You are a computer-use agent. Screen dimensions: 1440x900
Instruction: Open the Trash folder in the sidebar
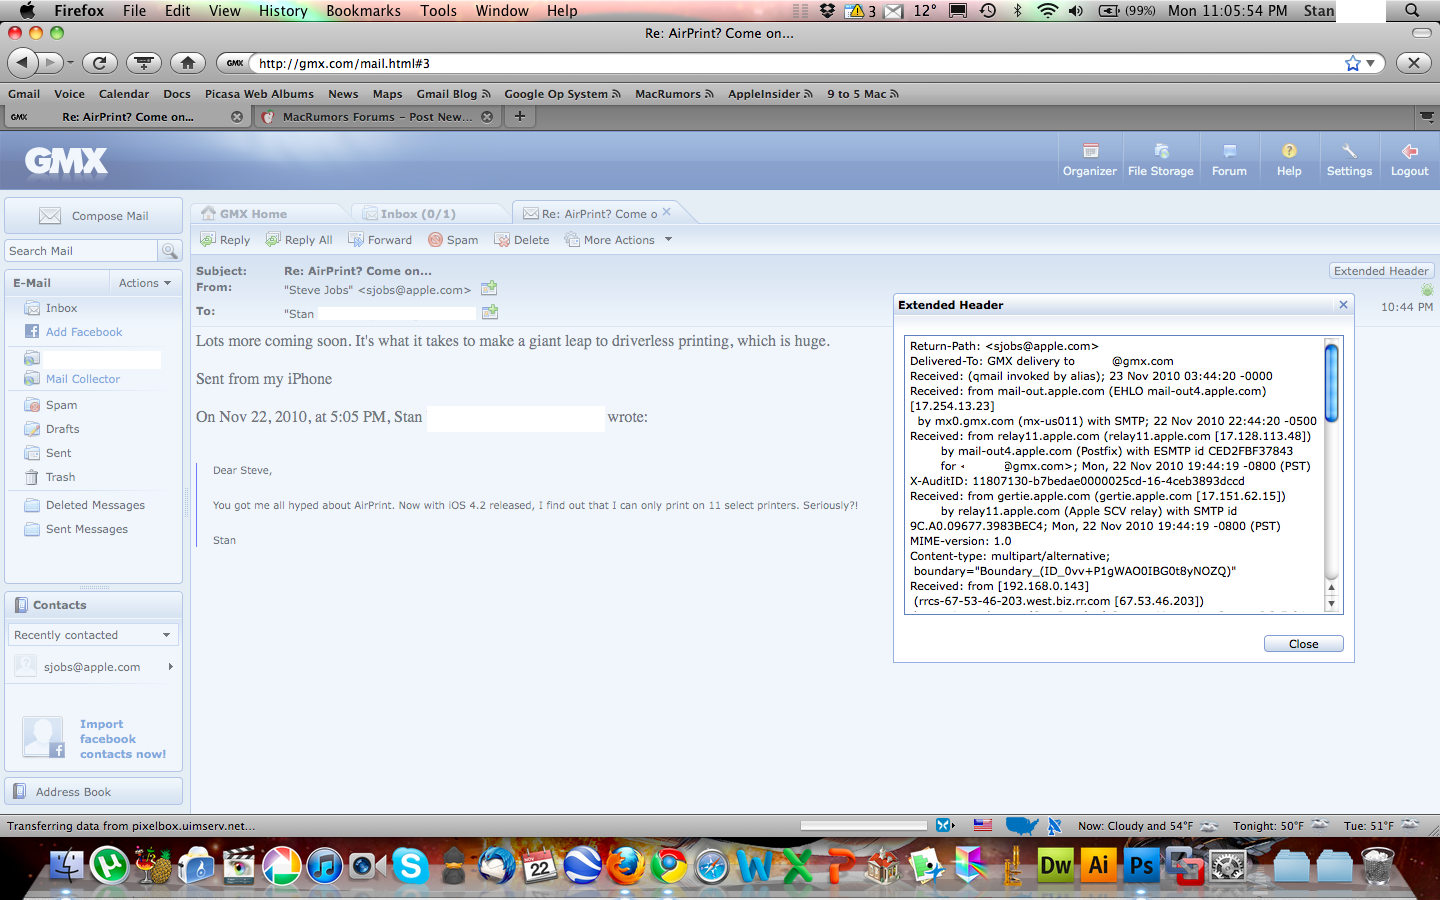coord(60,477)
